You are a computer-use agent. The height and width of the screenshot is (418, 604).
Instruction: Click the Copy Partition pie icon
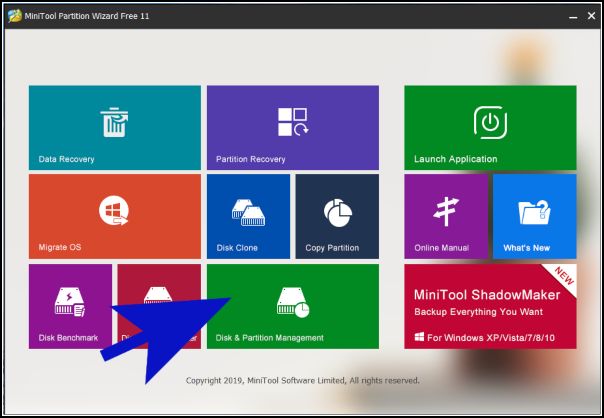338,213
